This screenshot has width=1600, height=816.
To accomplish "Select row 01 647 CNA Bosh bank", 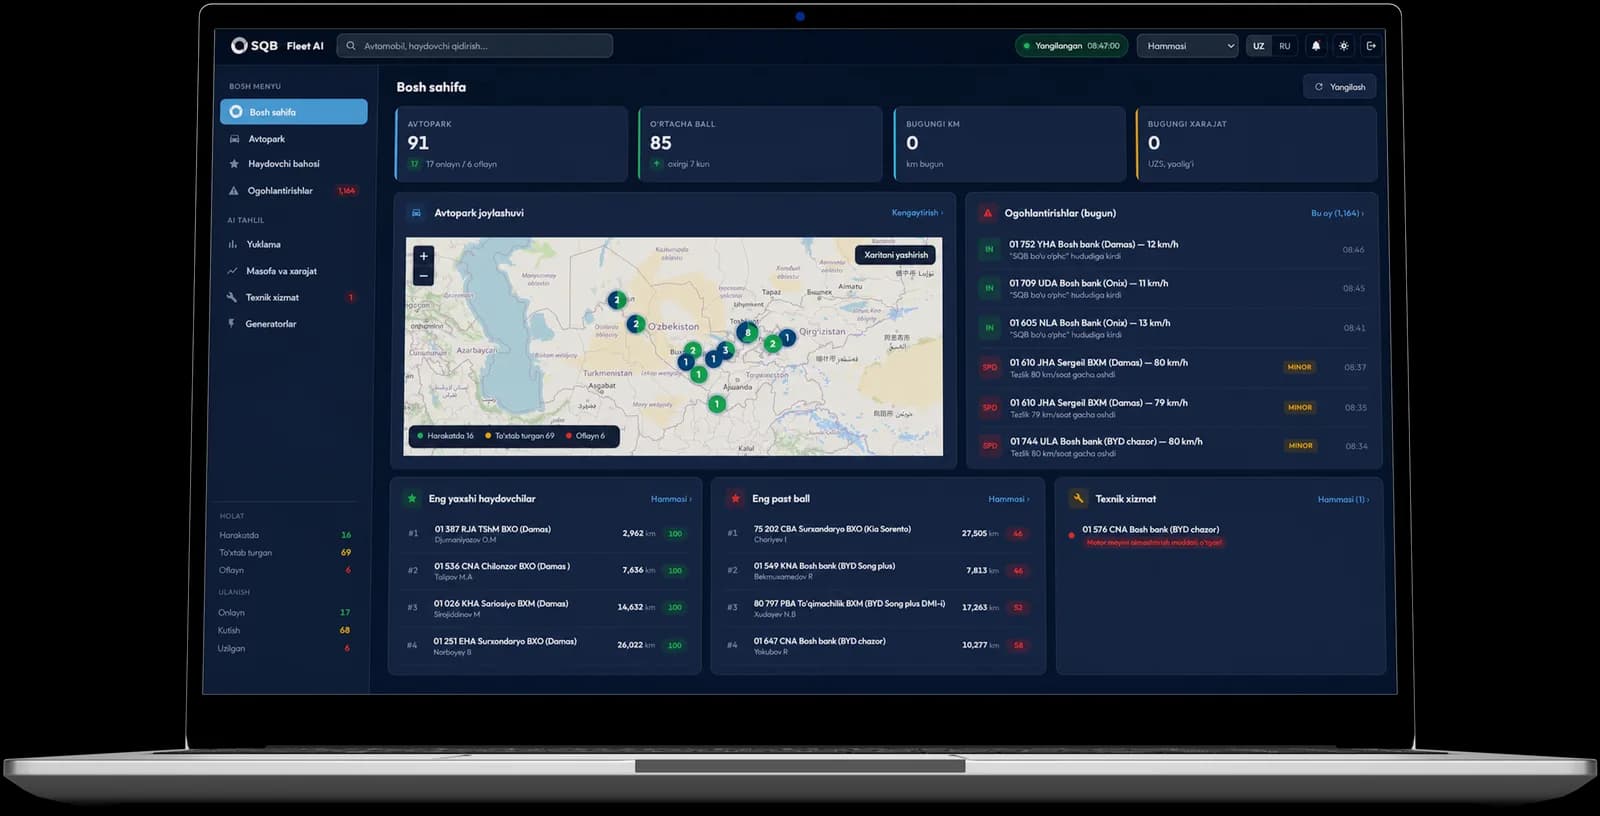I will pyautogui.click(x=877, y=646).
